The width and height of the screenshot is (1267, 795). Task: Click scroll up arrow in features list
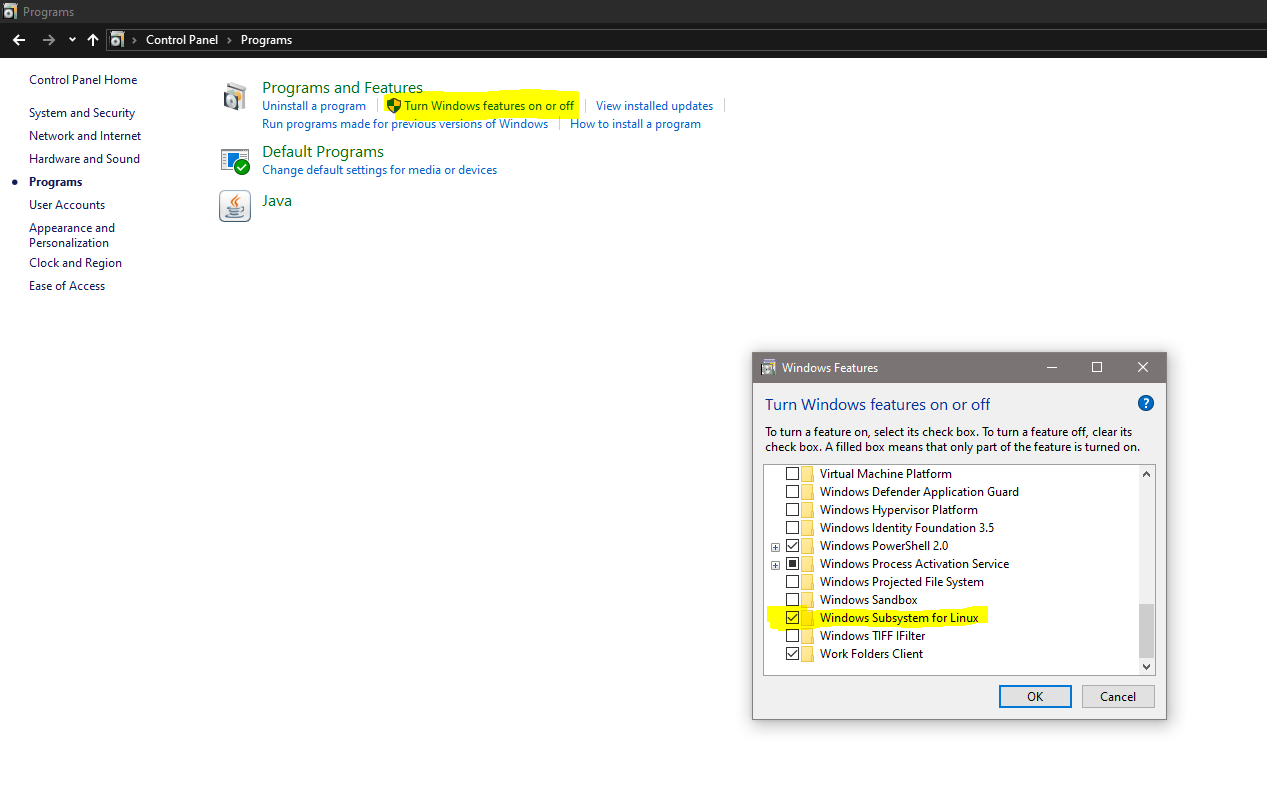1146,474
